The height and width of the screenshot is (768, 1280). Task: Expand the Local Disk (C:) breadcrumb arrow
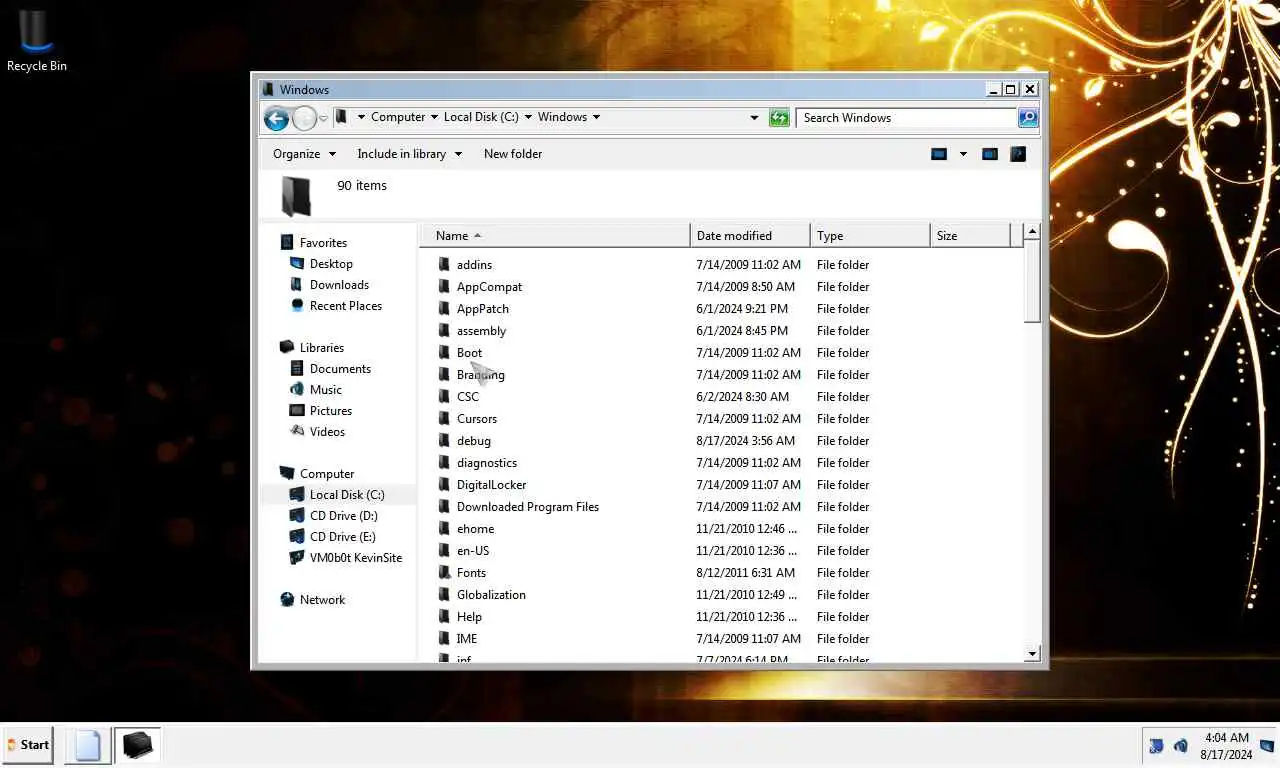[x=528, y=117]
